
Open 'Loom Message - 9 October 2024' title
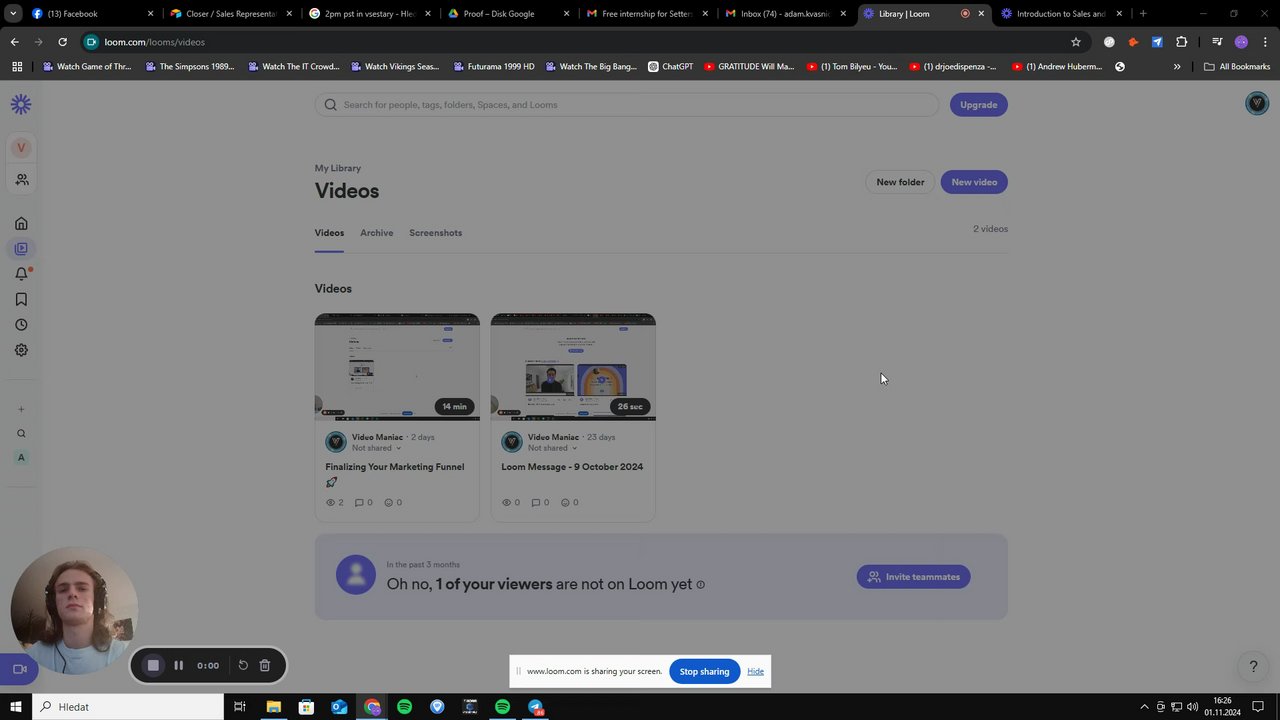point(572,467)
